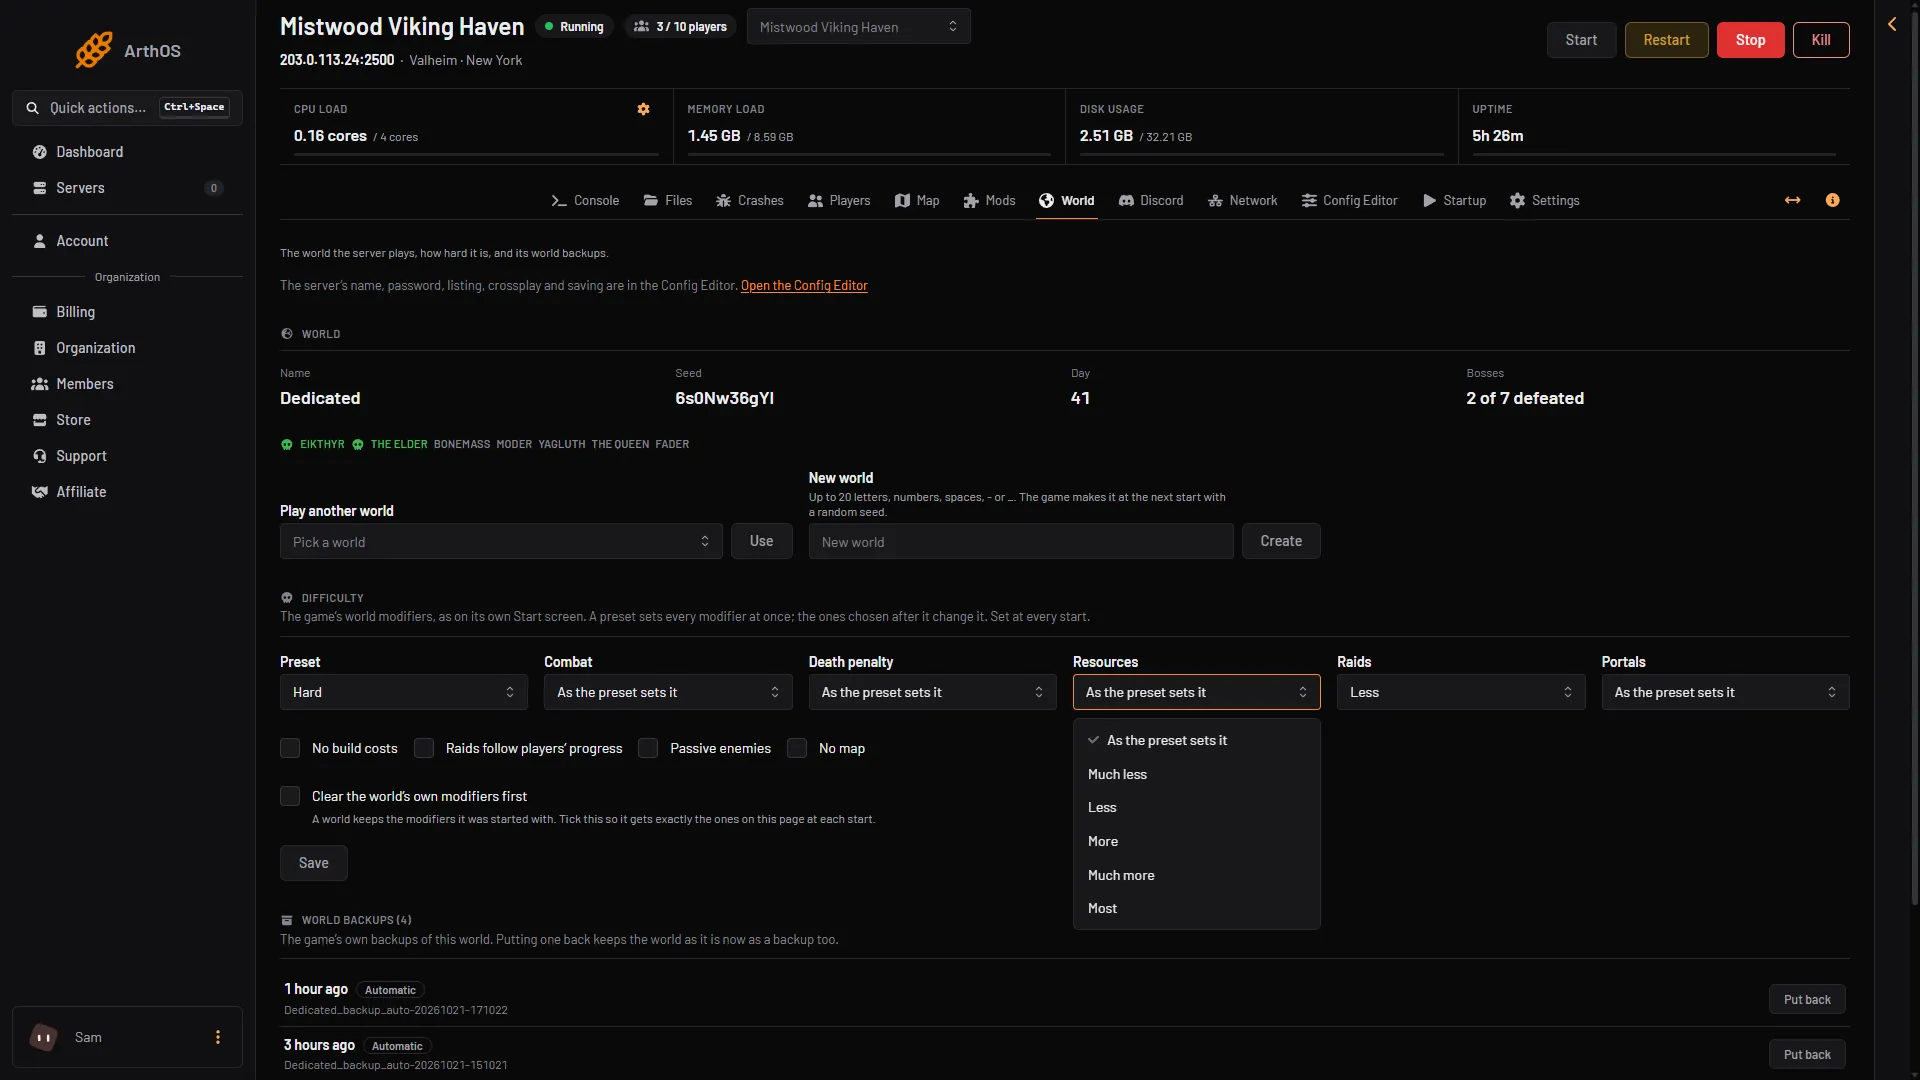Open Organization page in sidebar
This screenshot has height=1080, width=1920.
point(127,348)
